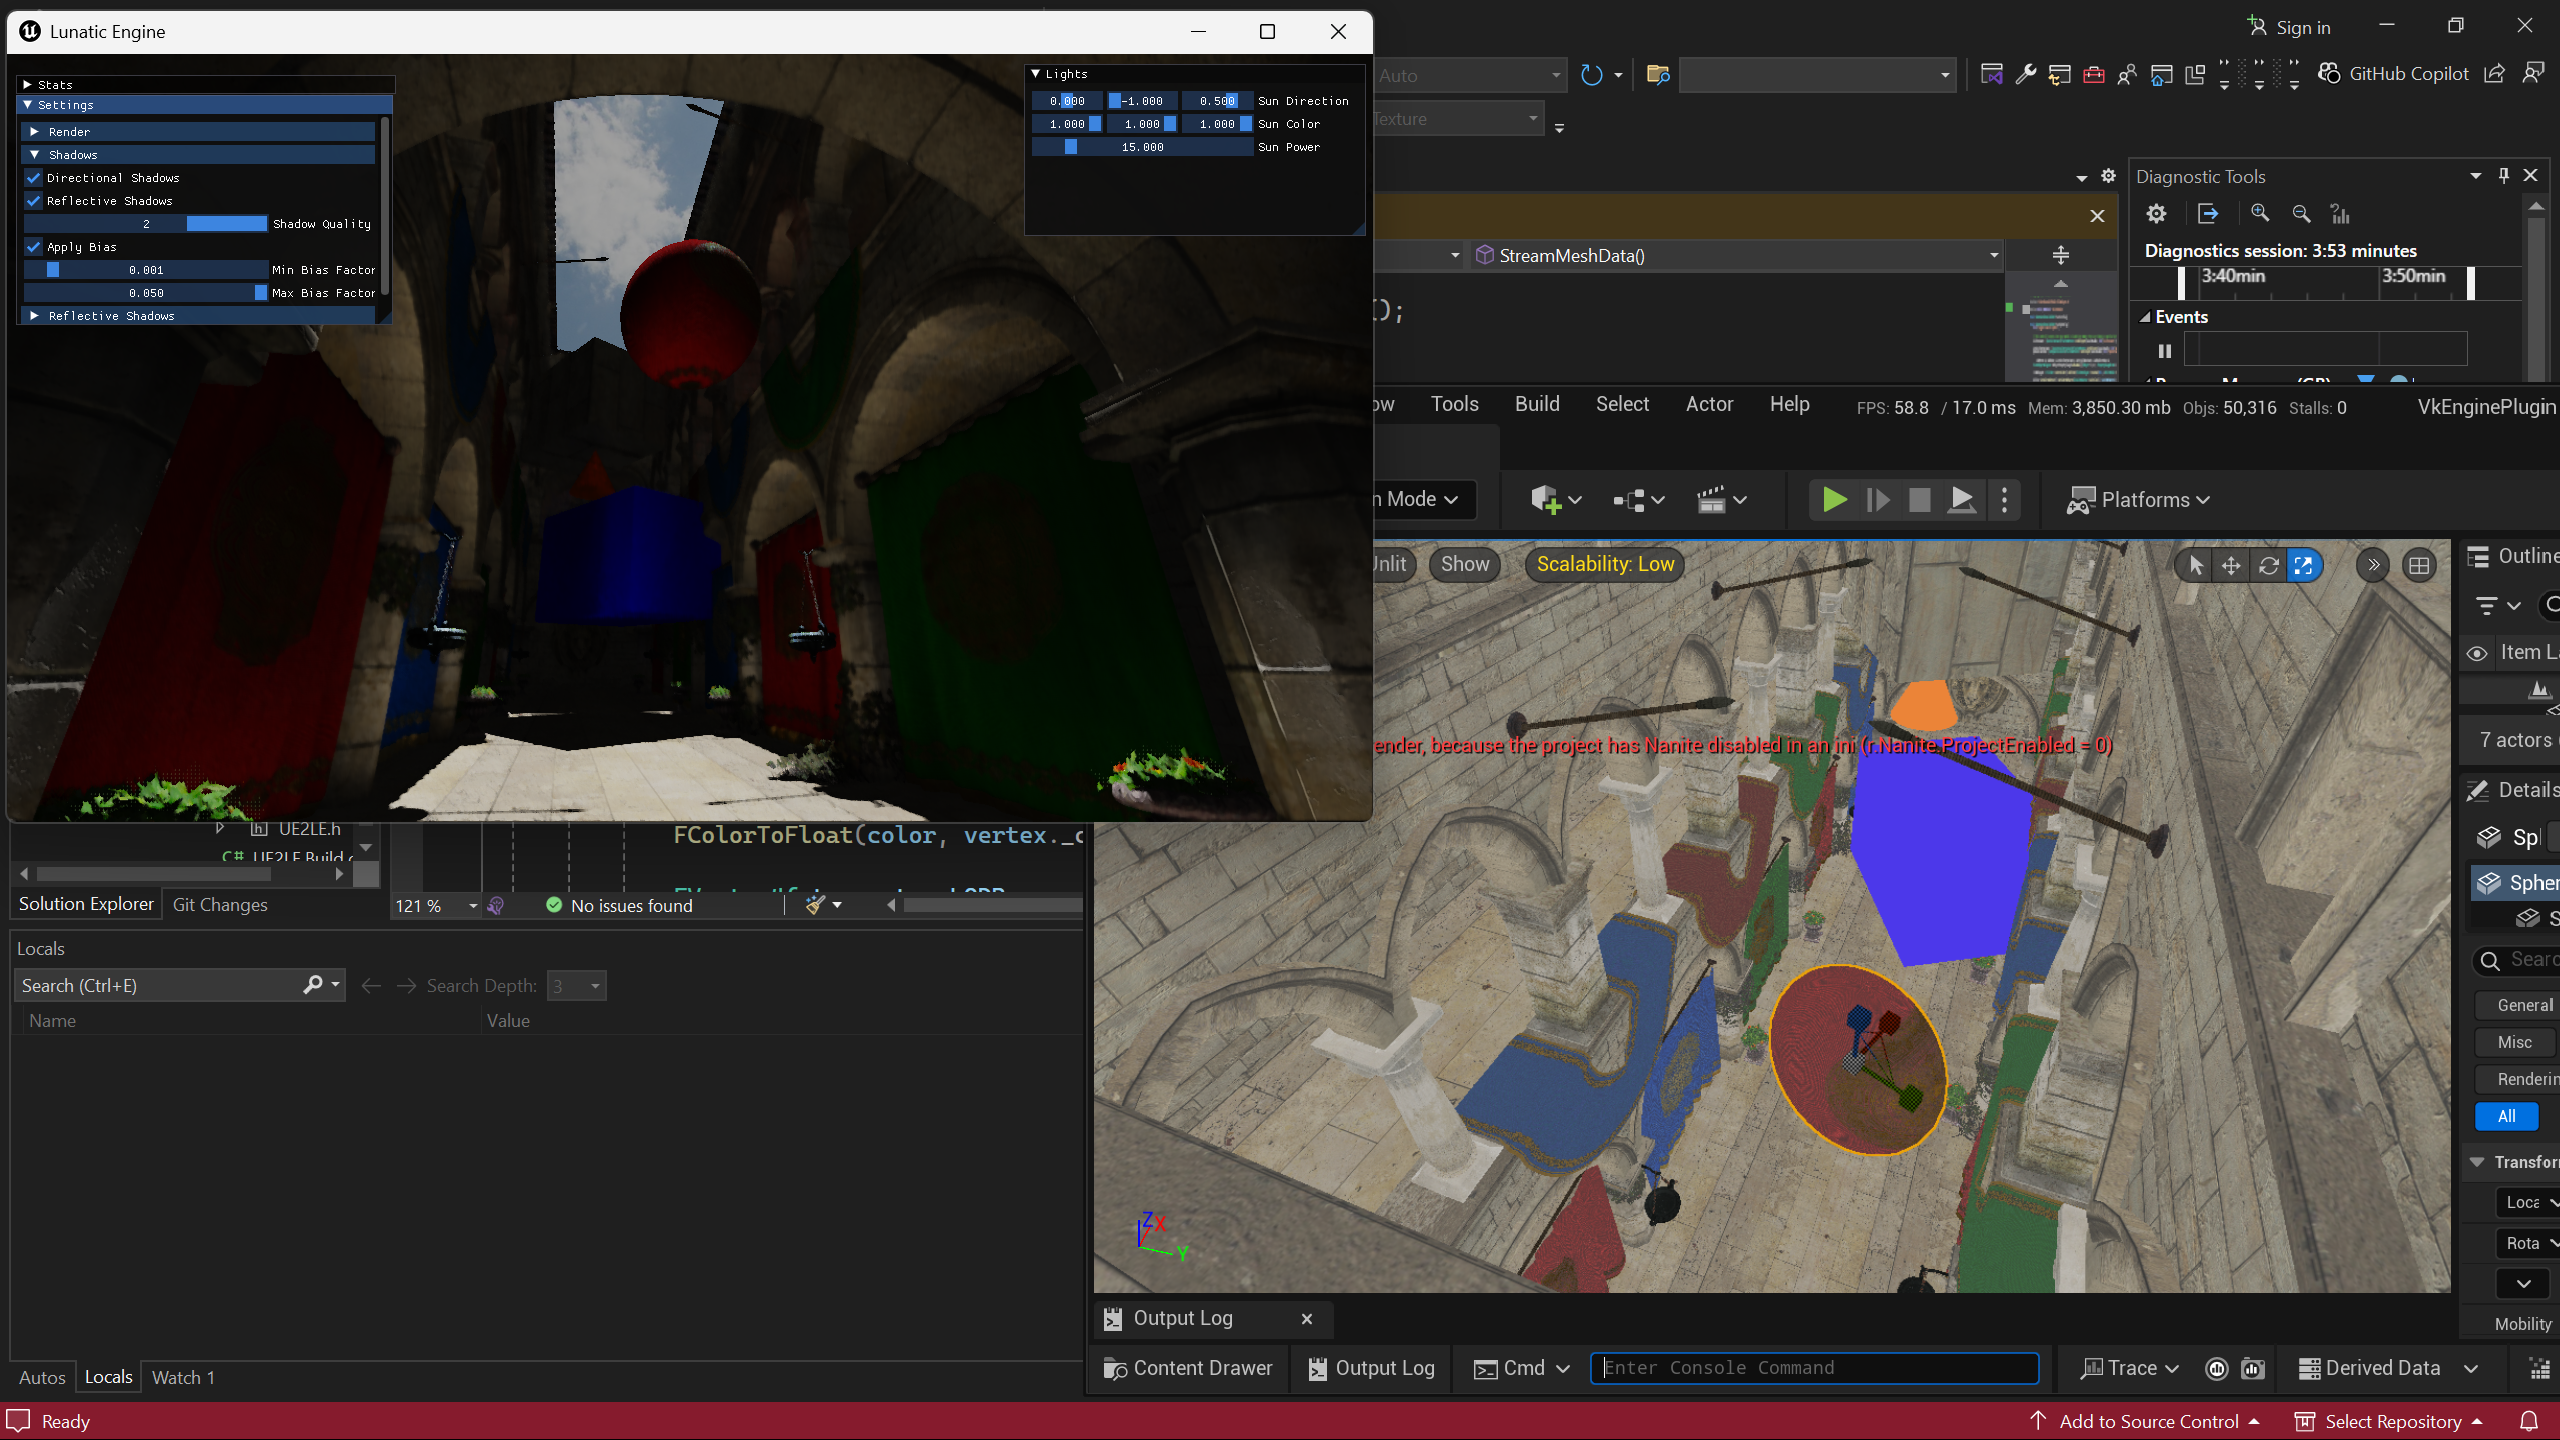Switch to the Git Changes tab

(x=220, y=905)
